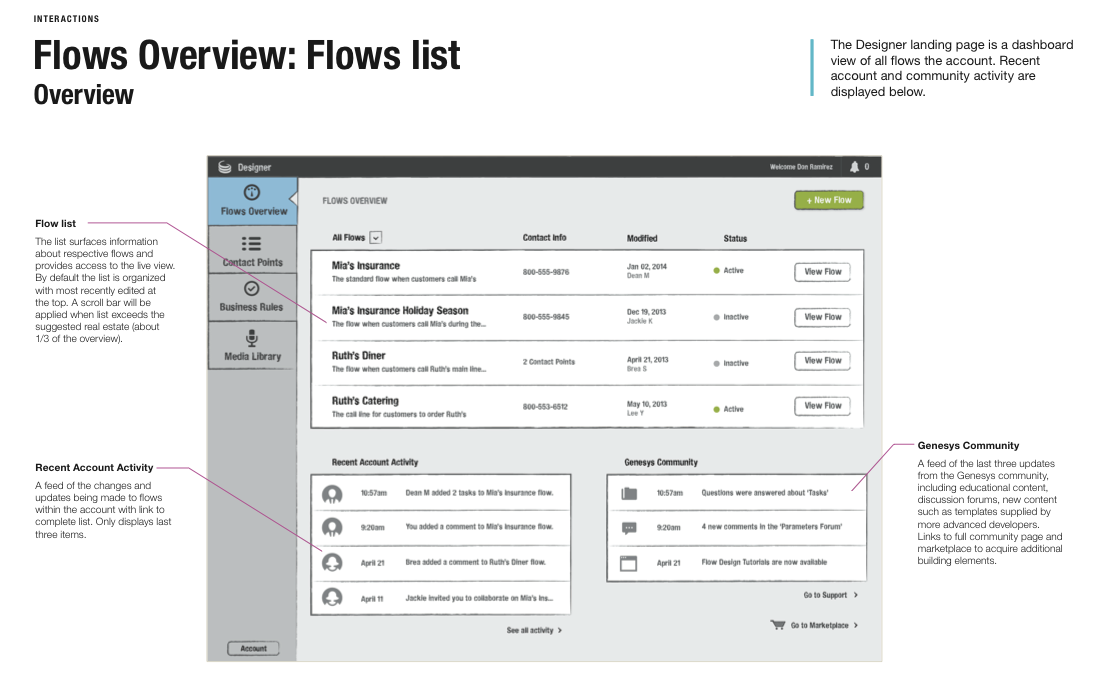Viewport: 1109px width, 674px height.
Task: Select the 'Ruth's Diner' flow name
Action: (359, 356)
